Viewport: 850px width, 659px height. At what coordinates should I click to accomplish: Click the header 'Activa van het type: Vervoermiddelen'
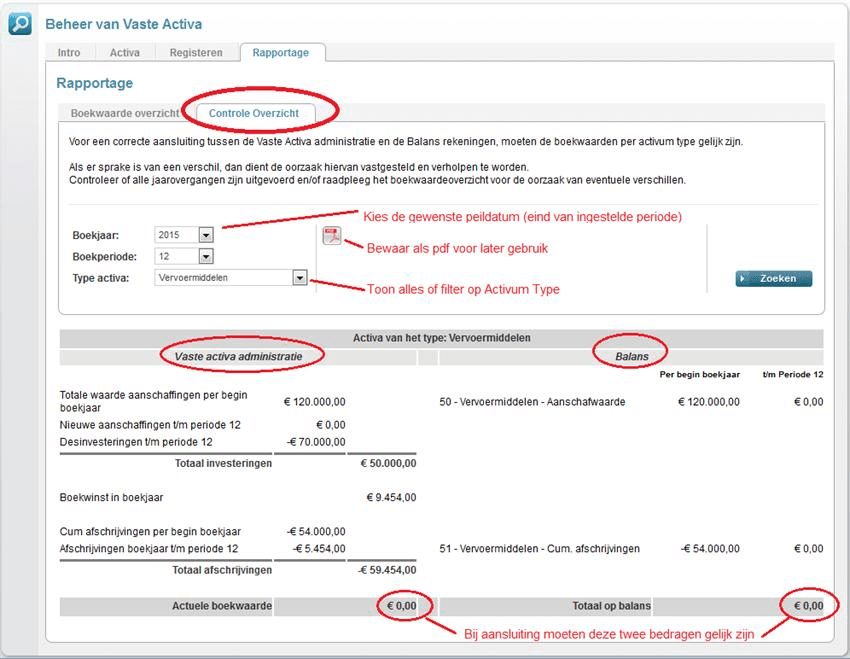442,338
